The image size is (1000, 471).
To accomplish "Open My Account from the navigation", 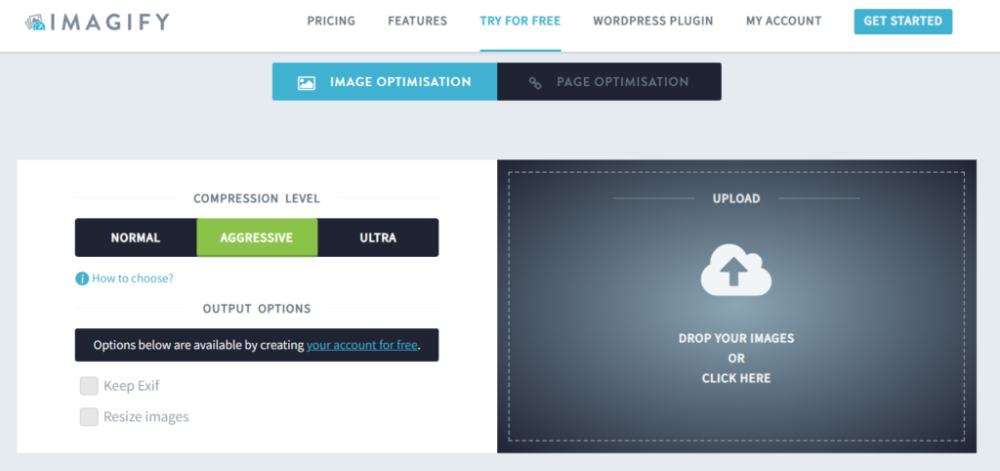I will tap(783, 21).
